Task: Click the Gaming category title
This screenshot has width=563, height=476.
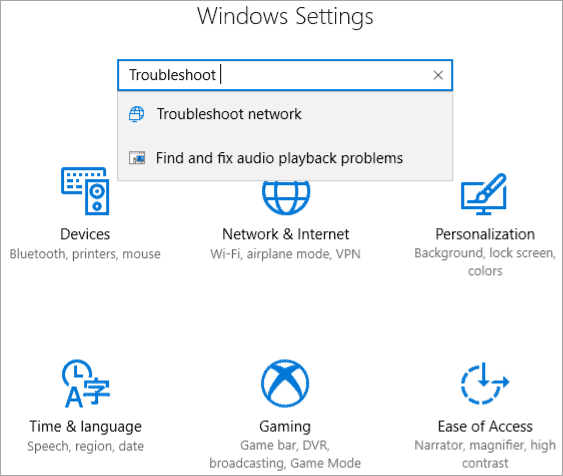Action: coord(285,426)
